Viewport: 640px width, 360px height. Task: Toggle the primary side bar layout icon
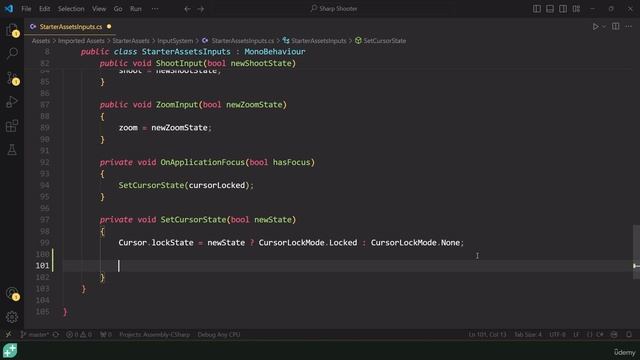[537, 9]
